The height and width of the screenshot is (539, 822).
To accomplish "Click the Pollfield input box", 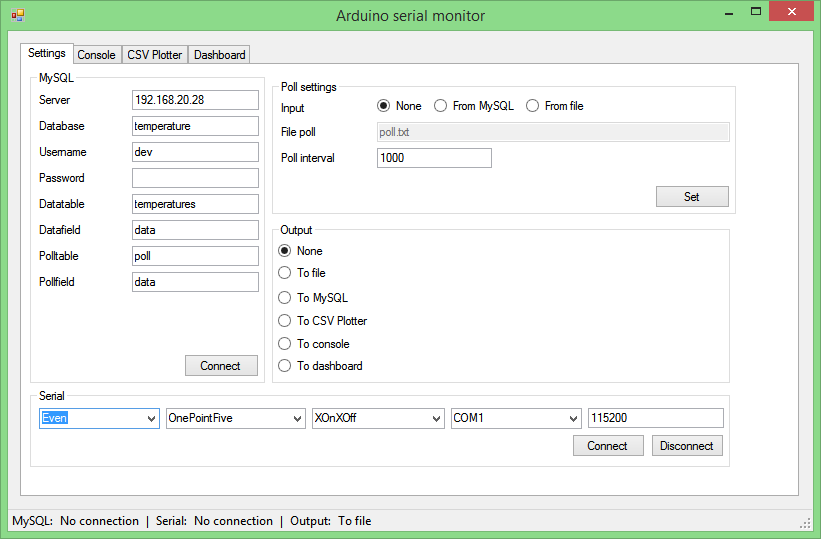I will [x=195, y=282].
